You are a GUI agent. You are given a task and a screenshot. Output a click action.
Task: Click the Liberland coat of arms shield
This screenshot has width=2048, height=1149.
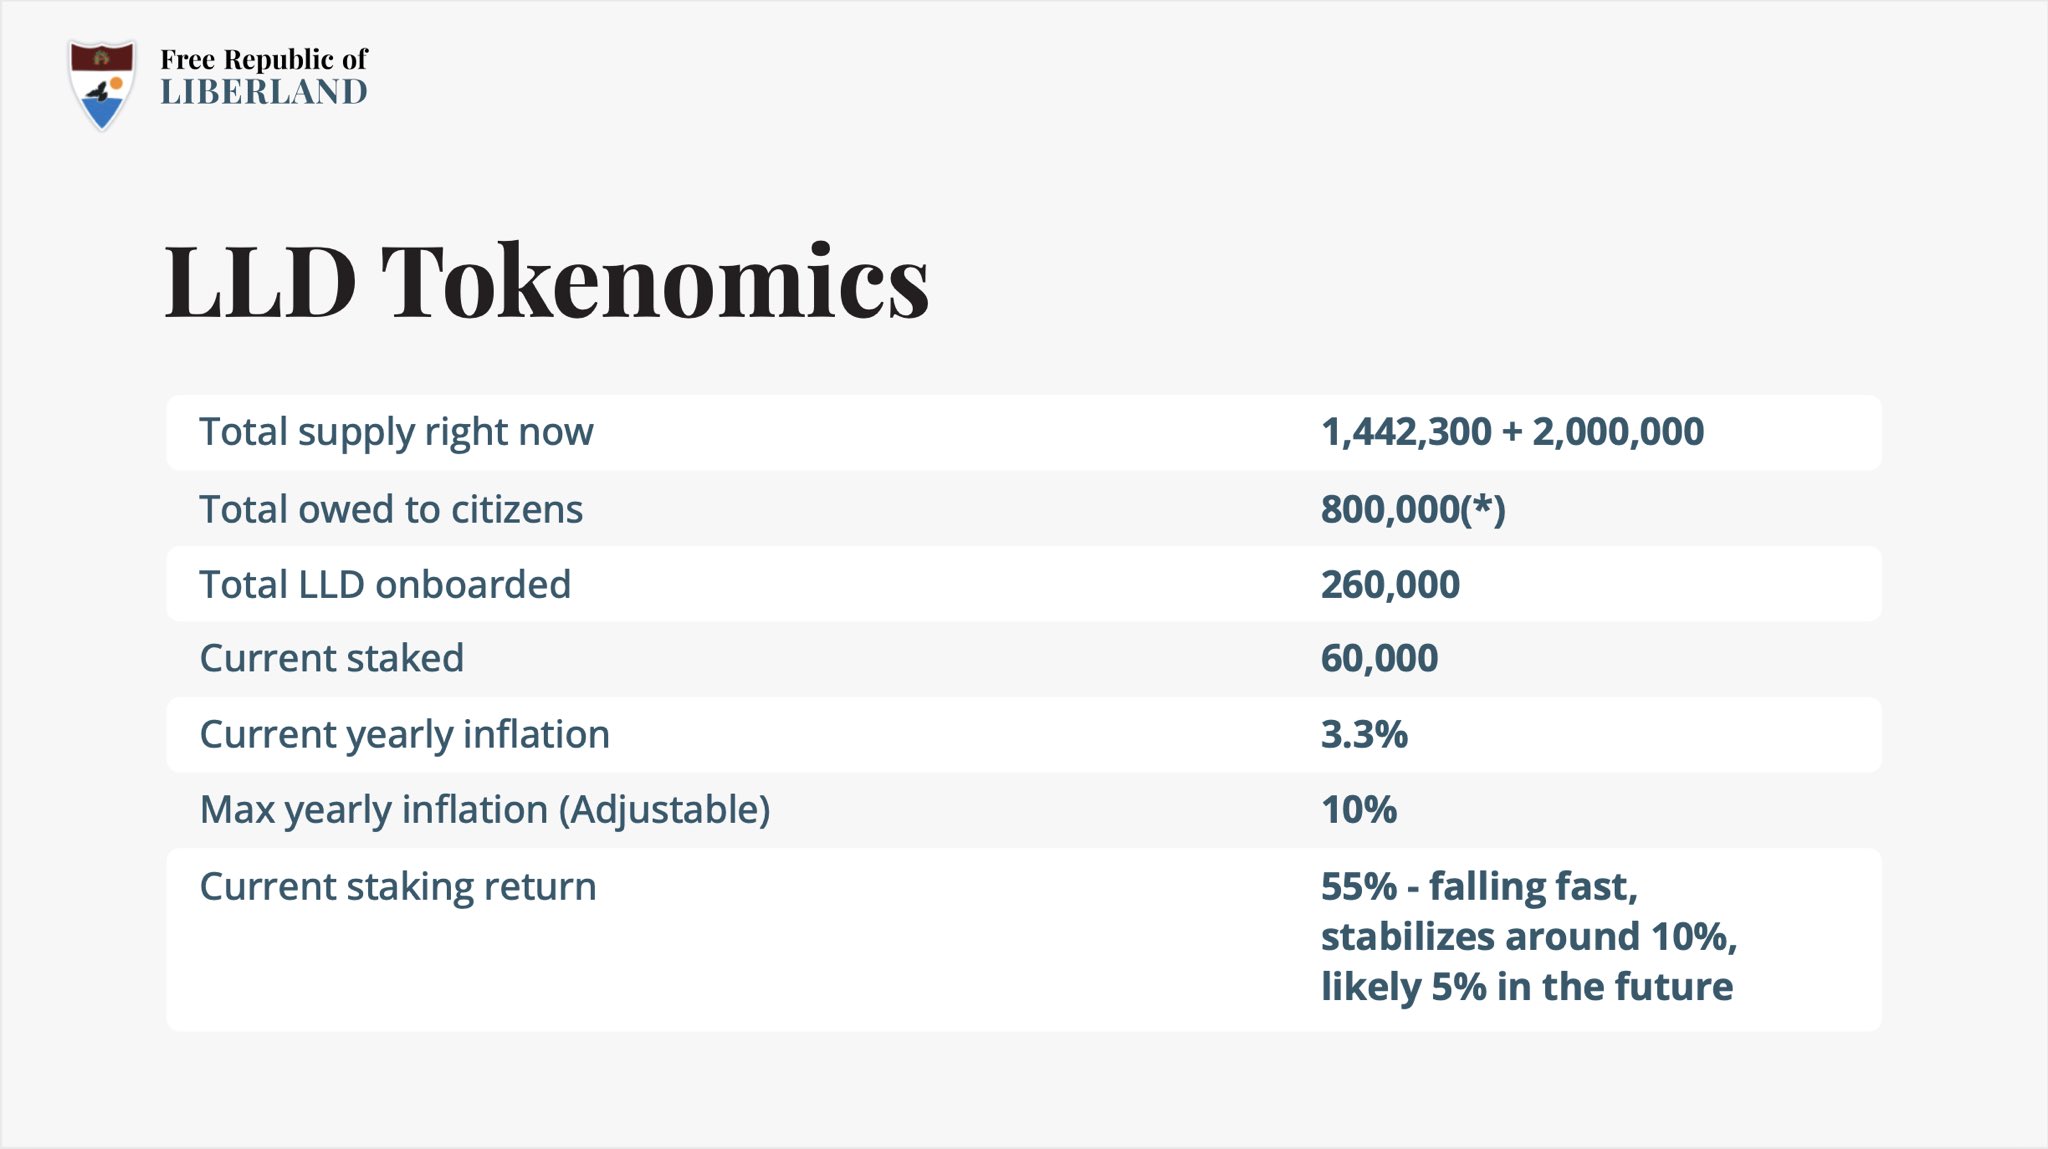pyautogui.click(x=101, y=85)
